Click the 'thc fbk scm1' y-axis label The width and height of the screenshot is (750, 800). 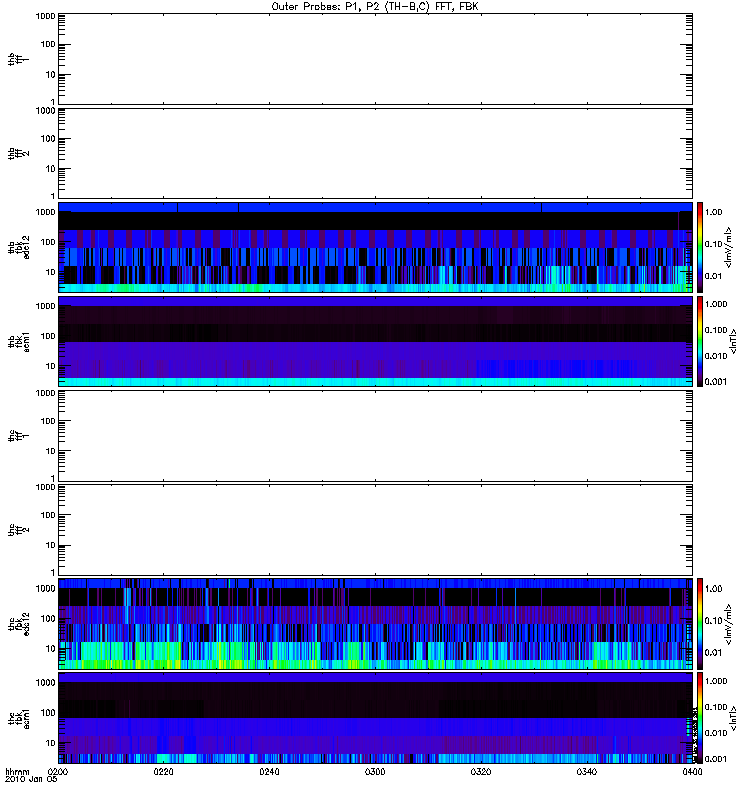click(18, 718)
